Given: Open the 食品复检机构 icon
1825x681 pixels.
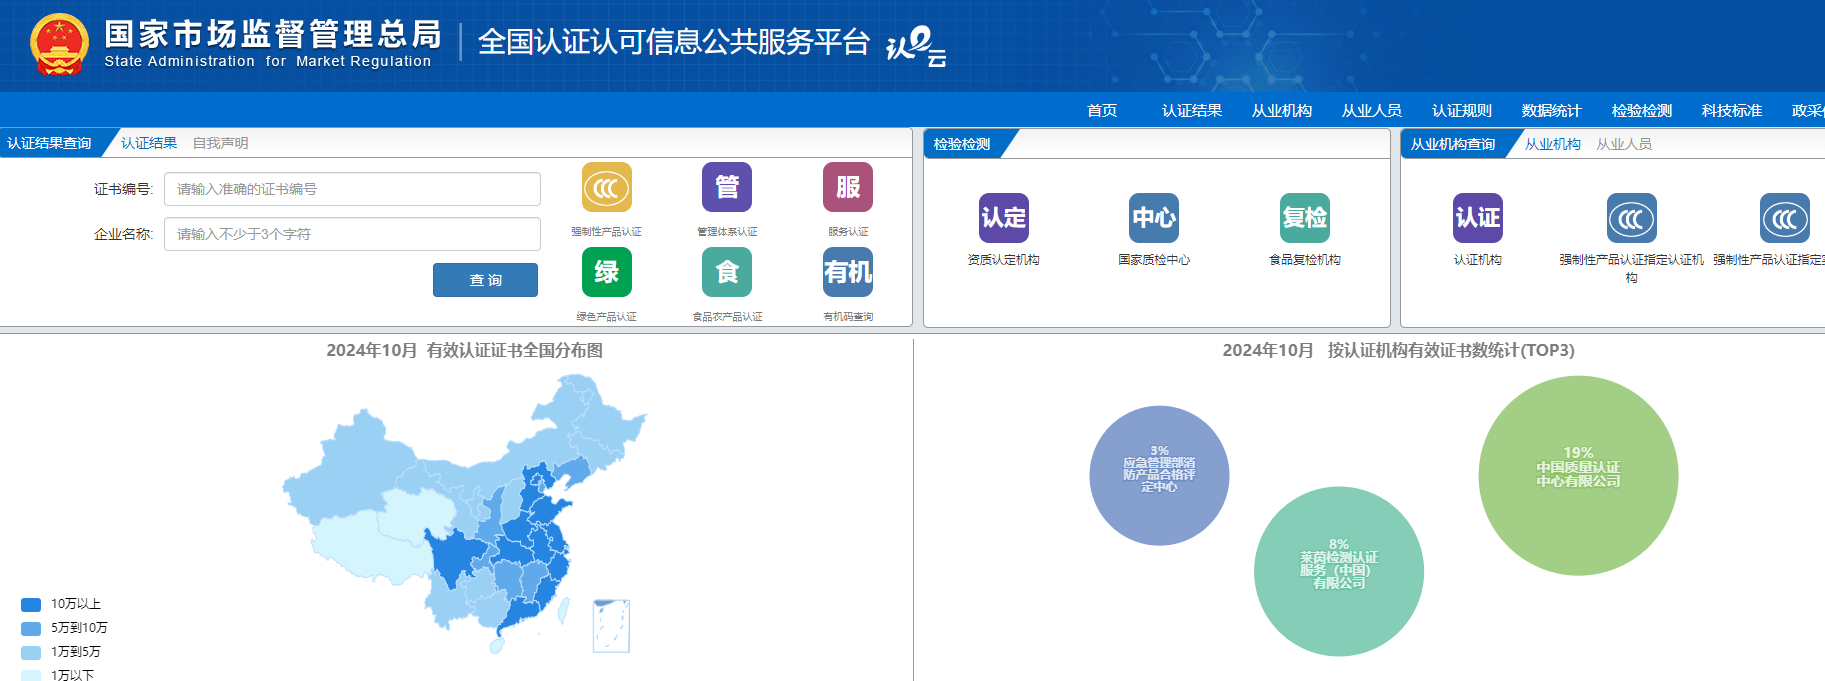Looking at the screenshot, I should 1305,218.
